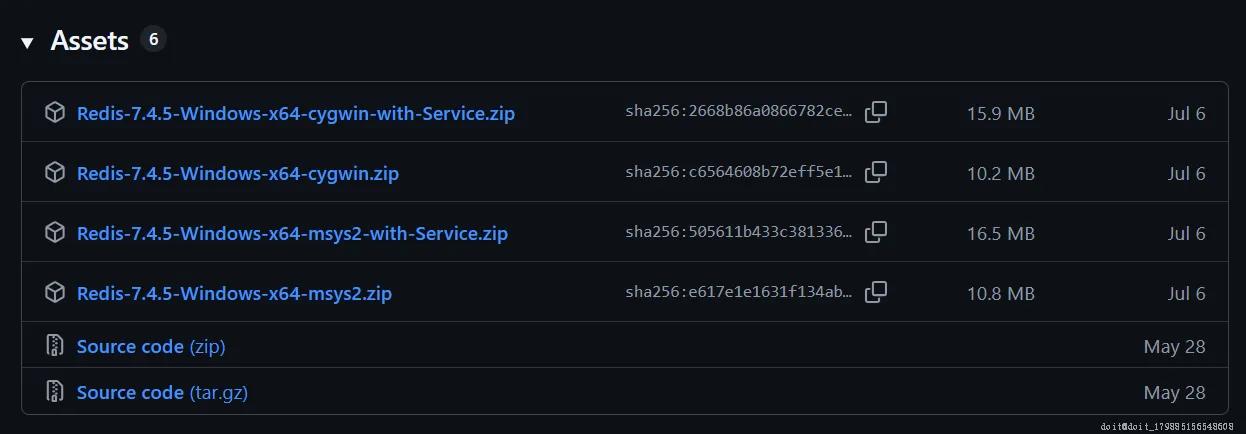Image resolution: width=1246 pixels, height=434 pixels.
Task: Click the Assets heading text
Action: [89, 41]
